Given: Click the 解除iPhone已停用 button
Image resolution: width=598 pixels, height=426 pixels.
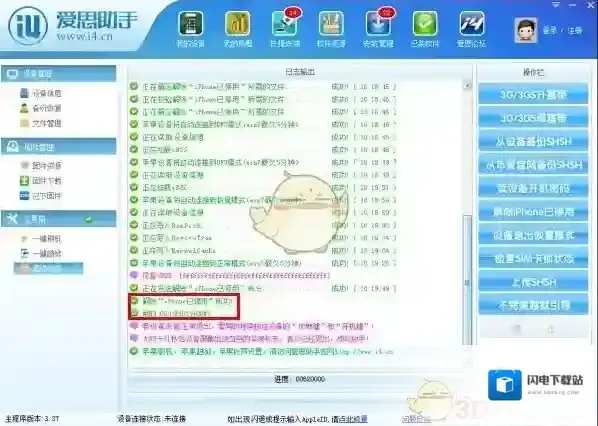Looking at the screenshot, I should point(533,212).
